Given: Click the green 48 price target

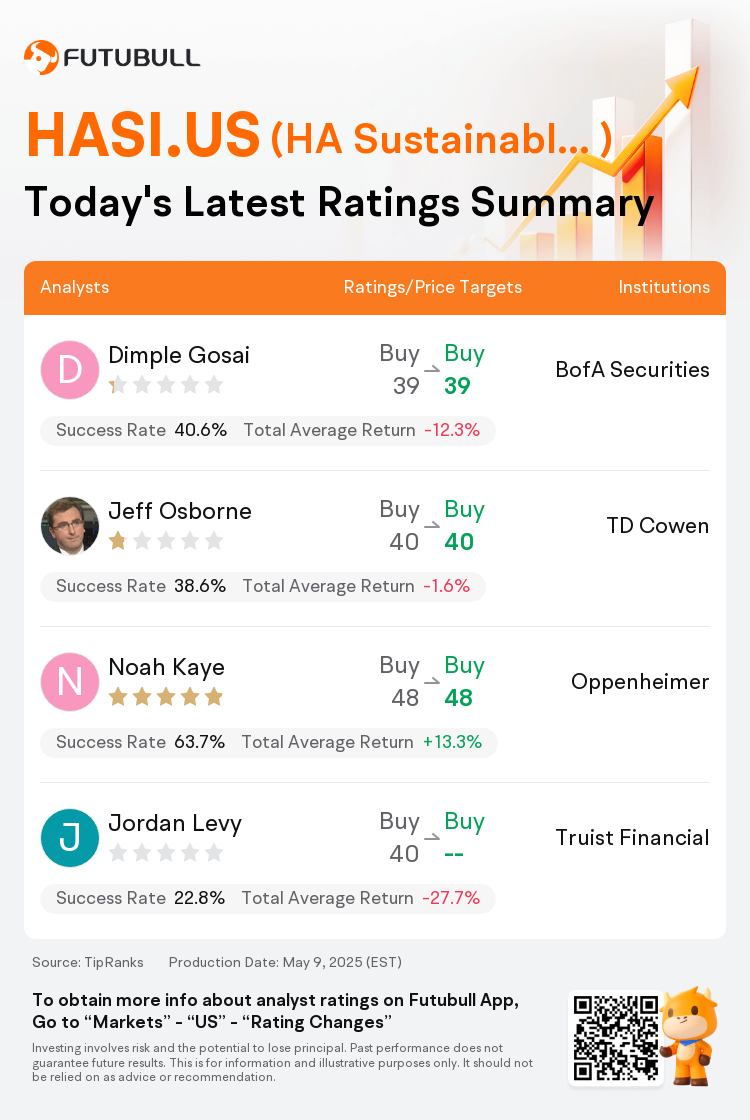Looking at the screenshot, I should (459, 698).
